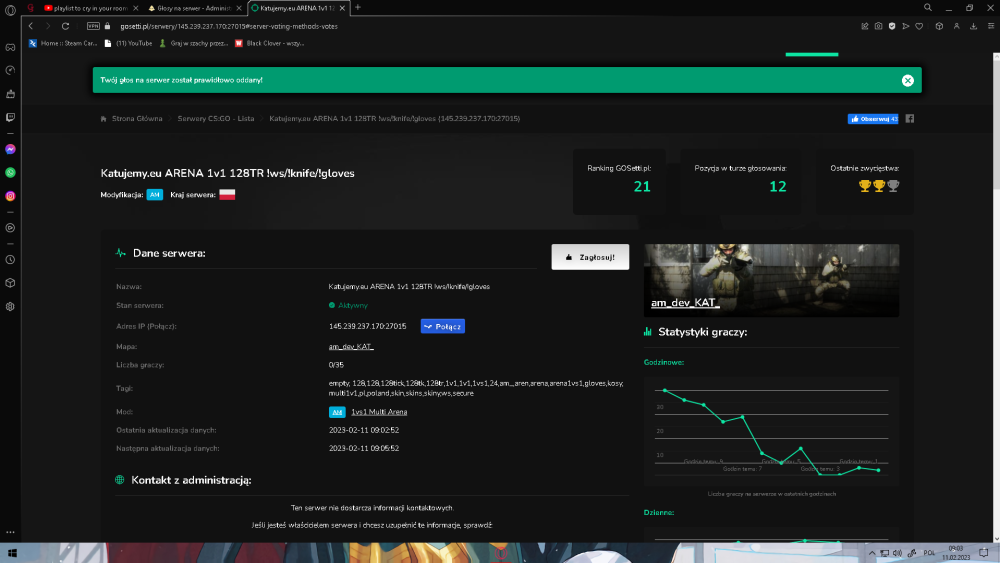Open the notification center in taskbar
The width and height of the screenshot is (1000, 563).
983,553
